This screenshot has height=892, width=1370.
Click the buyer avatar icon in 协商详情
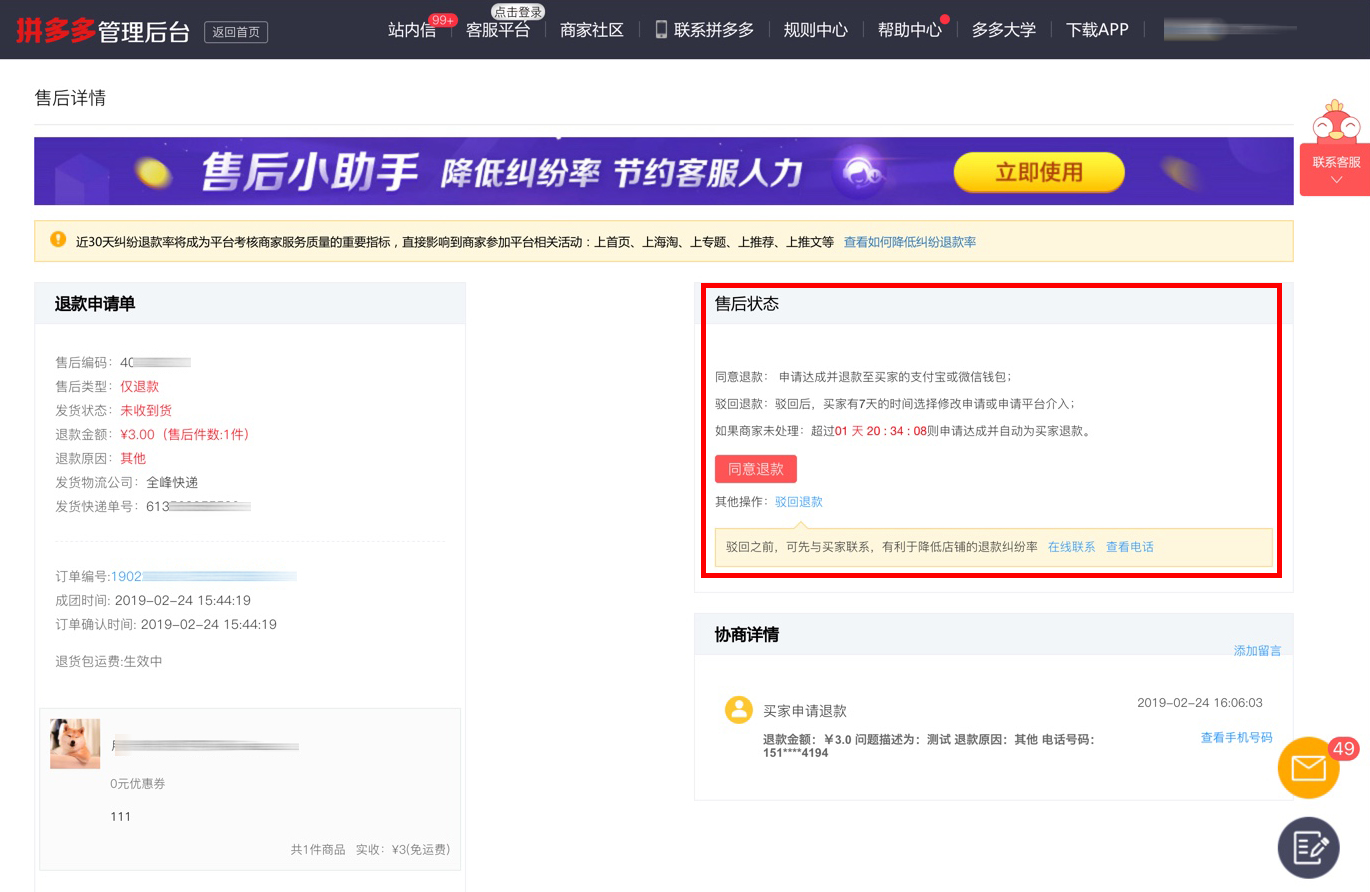coord(739,710)
